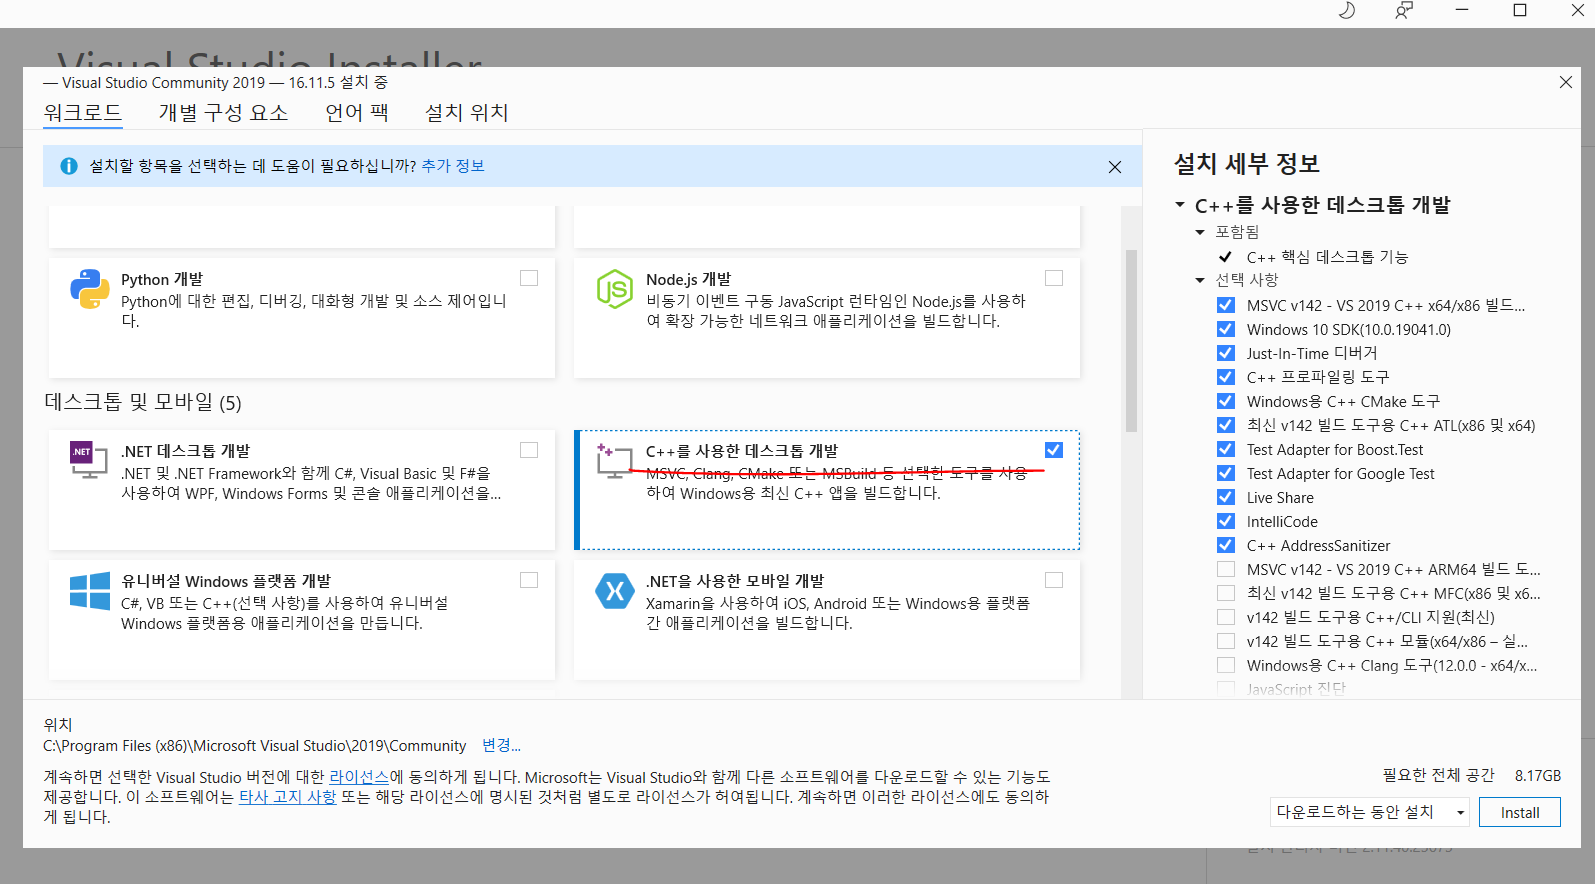The width and height of the screenshot is (1595, 884).
Task: Check the Universal Windows Platform workload
Action: coord(529,580)
